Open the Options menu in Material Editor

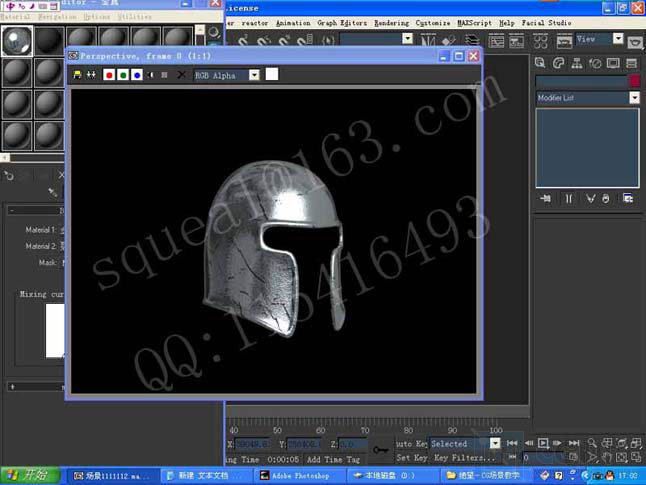pyautogui.click(x=97, y=17)
